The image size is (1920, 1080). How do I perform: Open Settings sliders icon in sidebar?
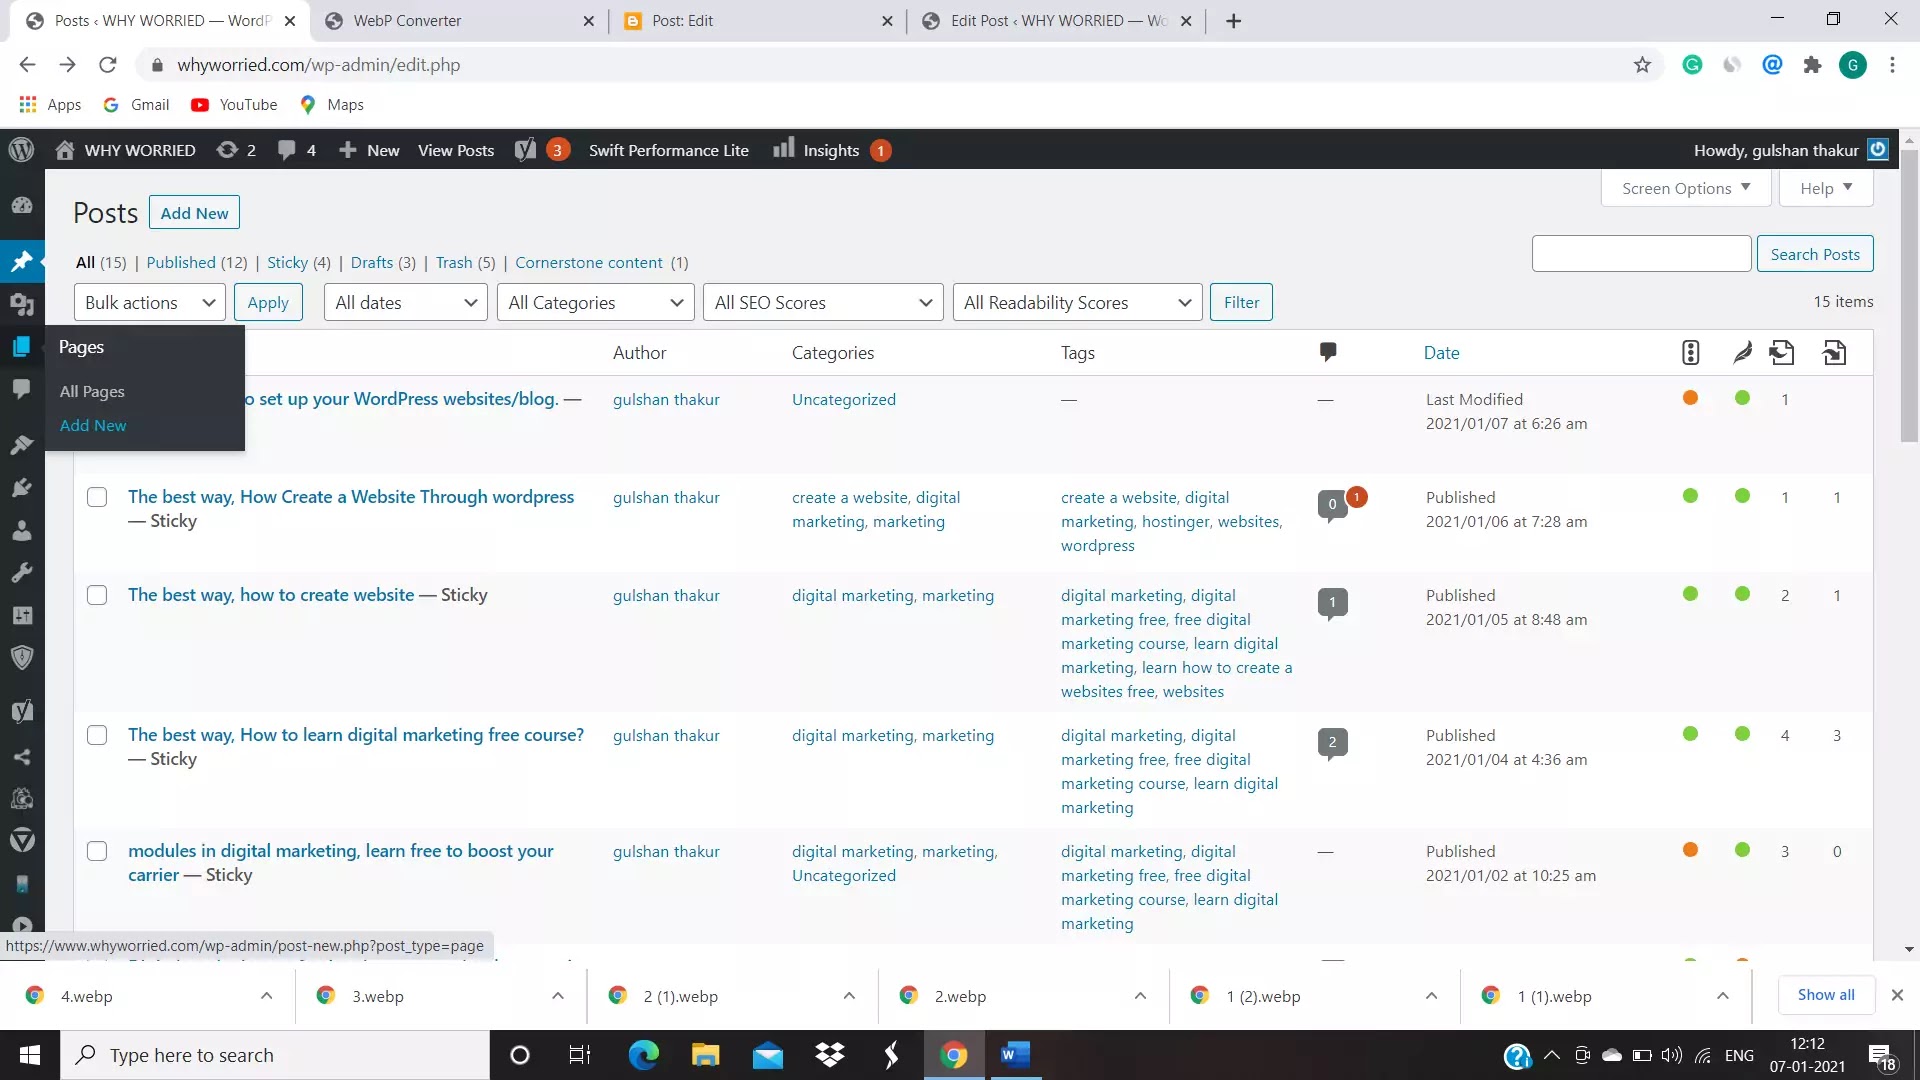click(x=22, y=615)
